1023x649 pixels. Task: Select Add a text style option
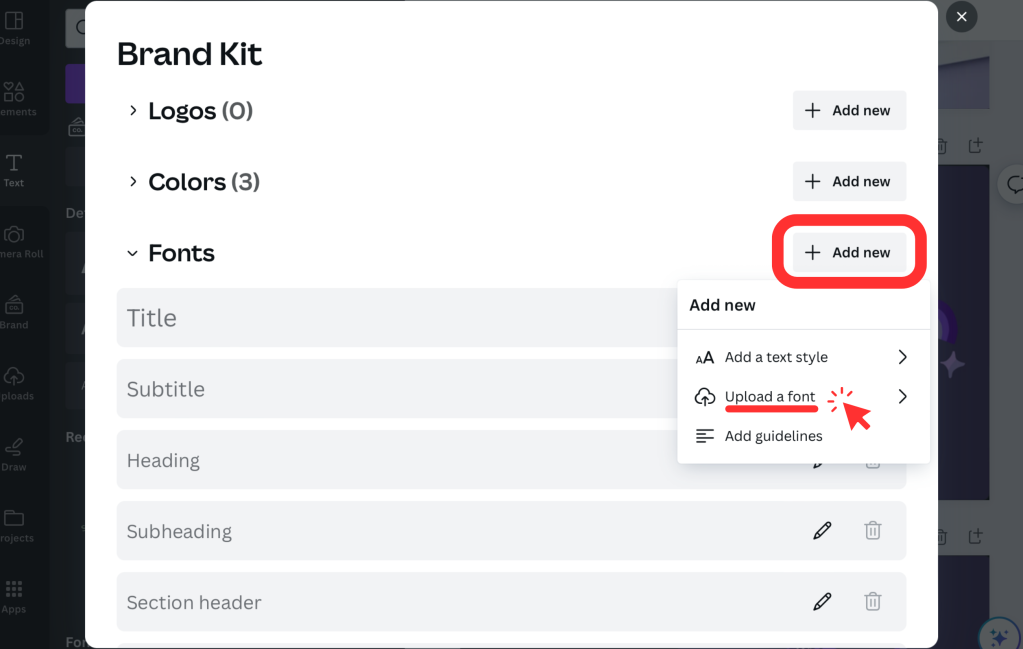click(776, 357)
